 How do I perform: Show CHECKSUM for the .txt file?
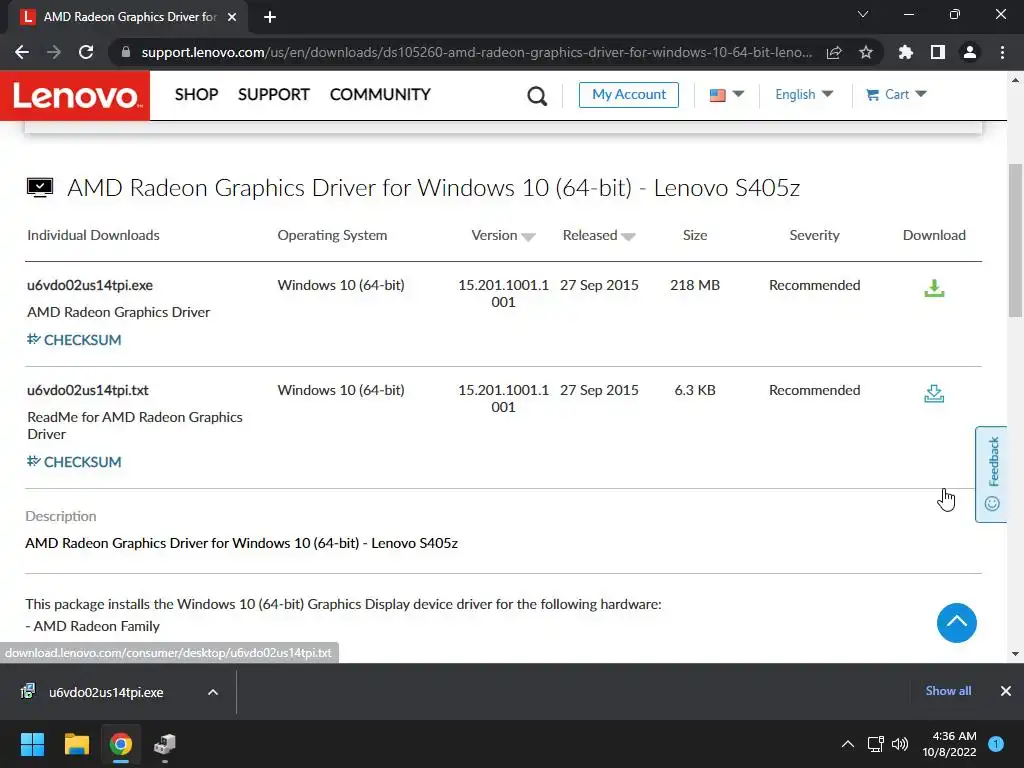74,462
